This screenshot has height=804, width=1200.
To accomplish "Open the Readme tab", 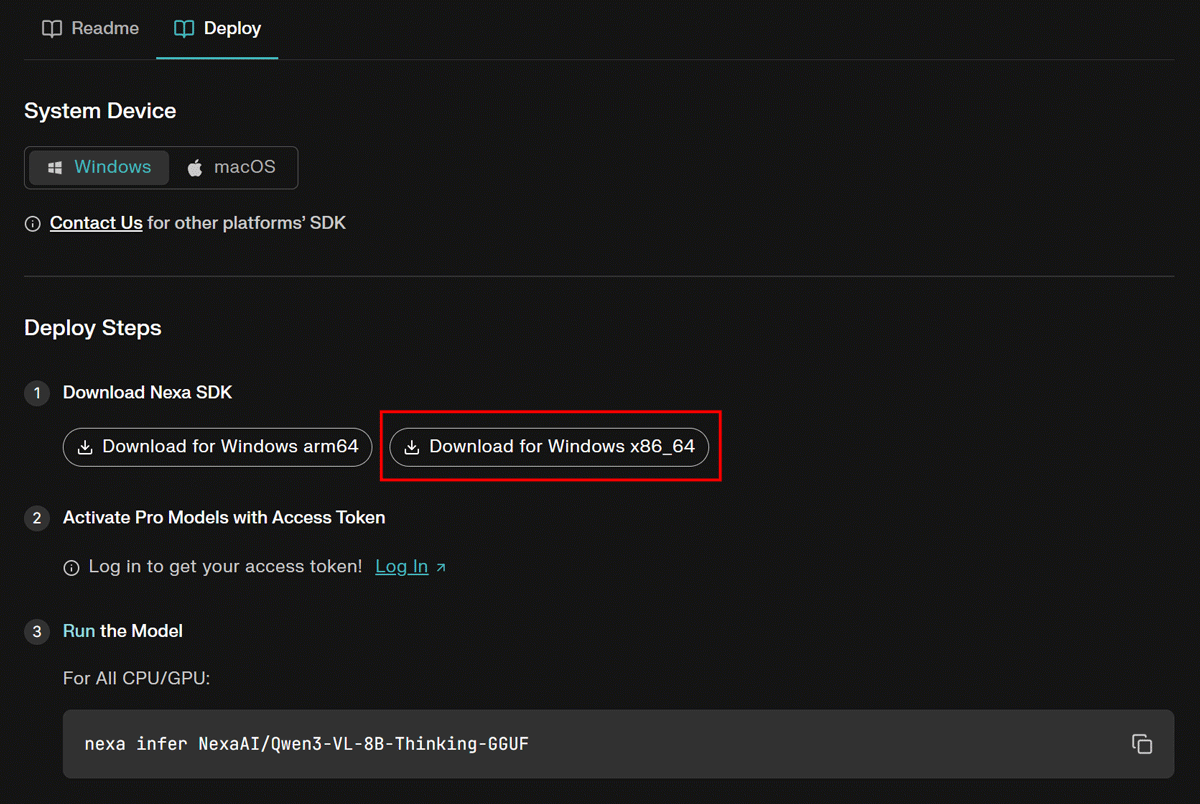I will pyautogui.click(x=90, y=29).
